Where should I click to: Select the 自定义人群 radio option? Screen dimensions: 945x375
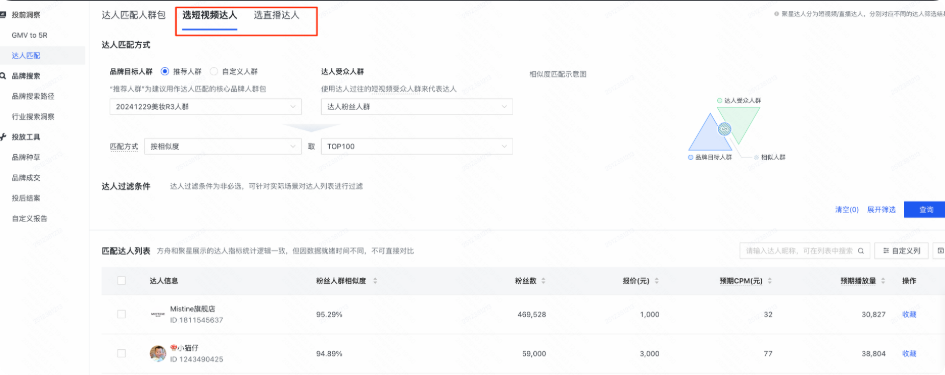213,71
